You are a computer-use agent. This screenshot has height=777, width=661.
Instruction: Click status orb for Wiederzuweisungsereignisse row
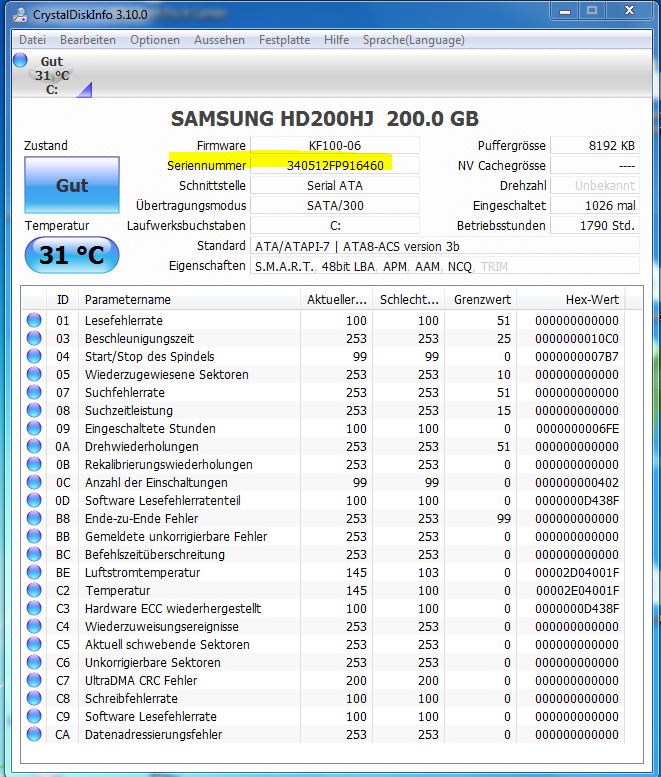pos(34,626)
